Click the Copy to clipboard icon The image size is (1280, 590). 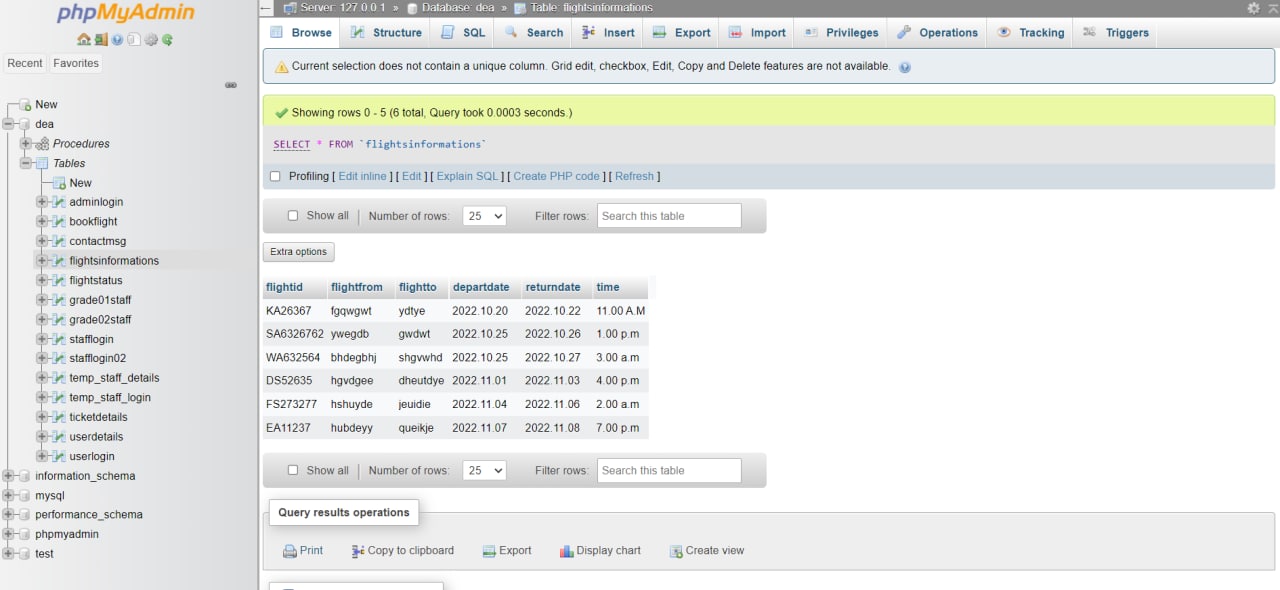pyautogui.click(x=358, y=551)
